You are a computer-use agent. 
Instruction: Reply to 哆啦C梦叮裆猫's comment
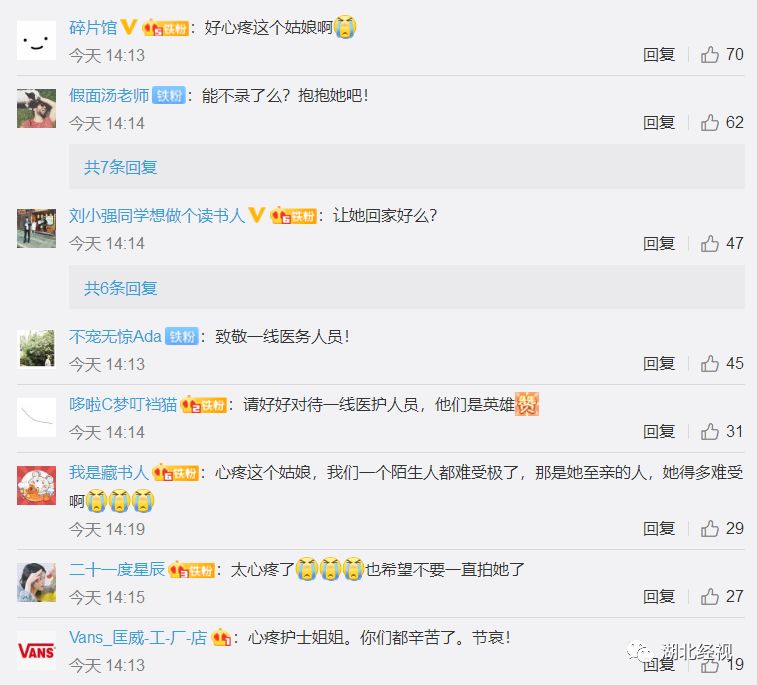[x=659, y=432]
